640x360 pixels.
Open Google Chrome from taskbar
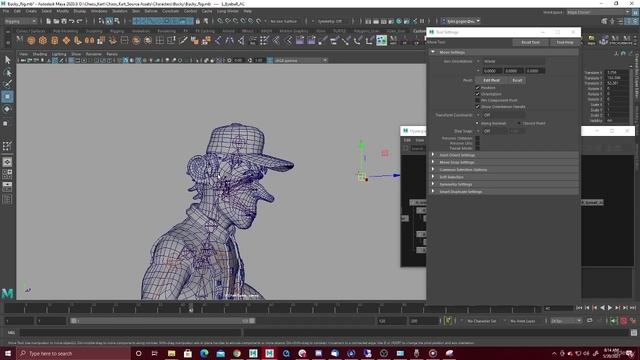[x=237, y=353]
